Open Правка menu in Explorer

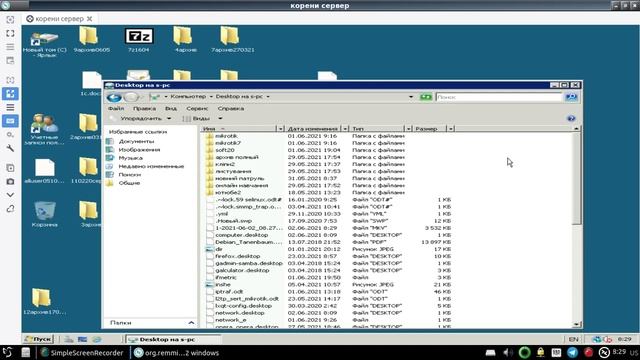pyautogui.click(x=144, y=109)
